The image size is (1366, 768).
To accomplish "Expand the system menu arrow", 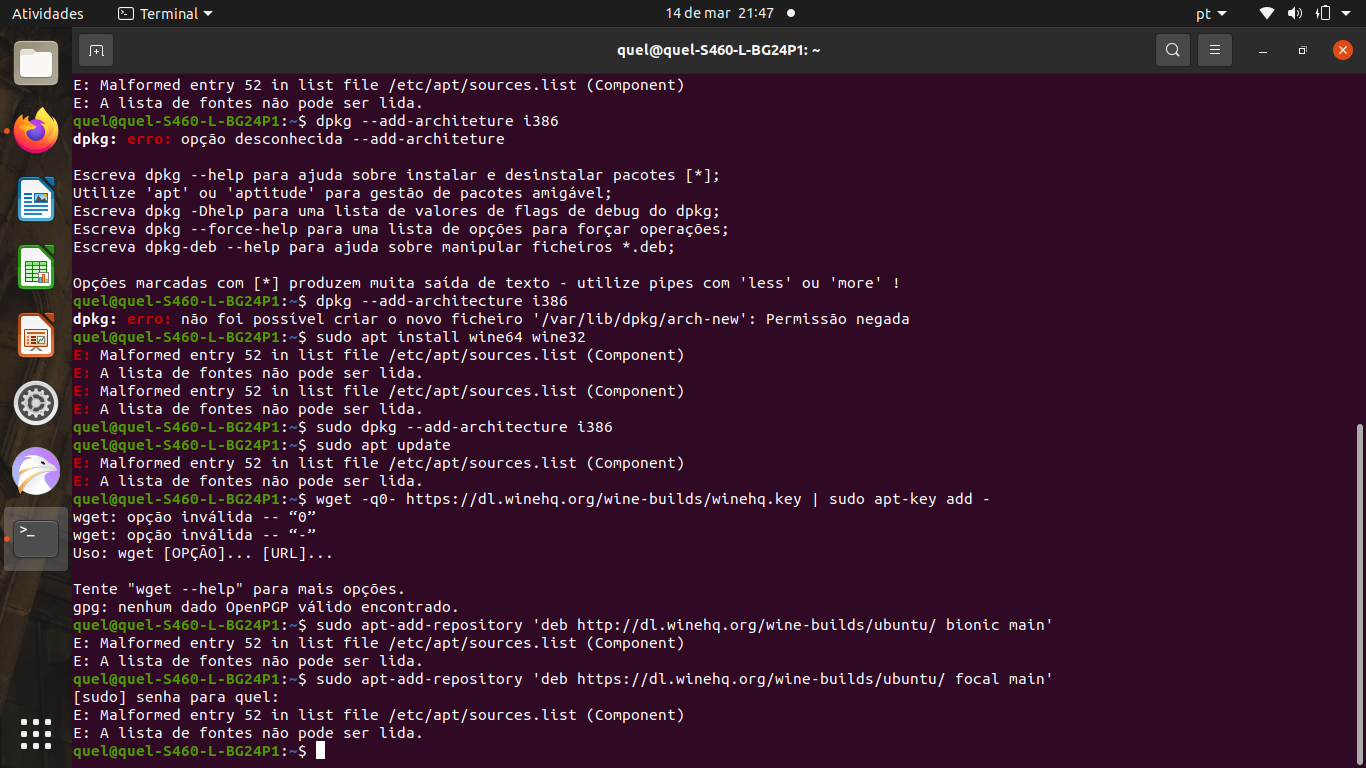I will click(1347, 14).
